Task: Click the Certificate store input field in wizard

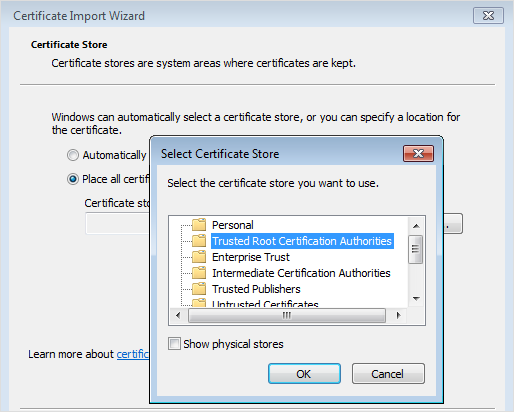Action: [118, 224]
